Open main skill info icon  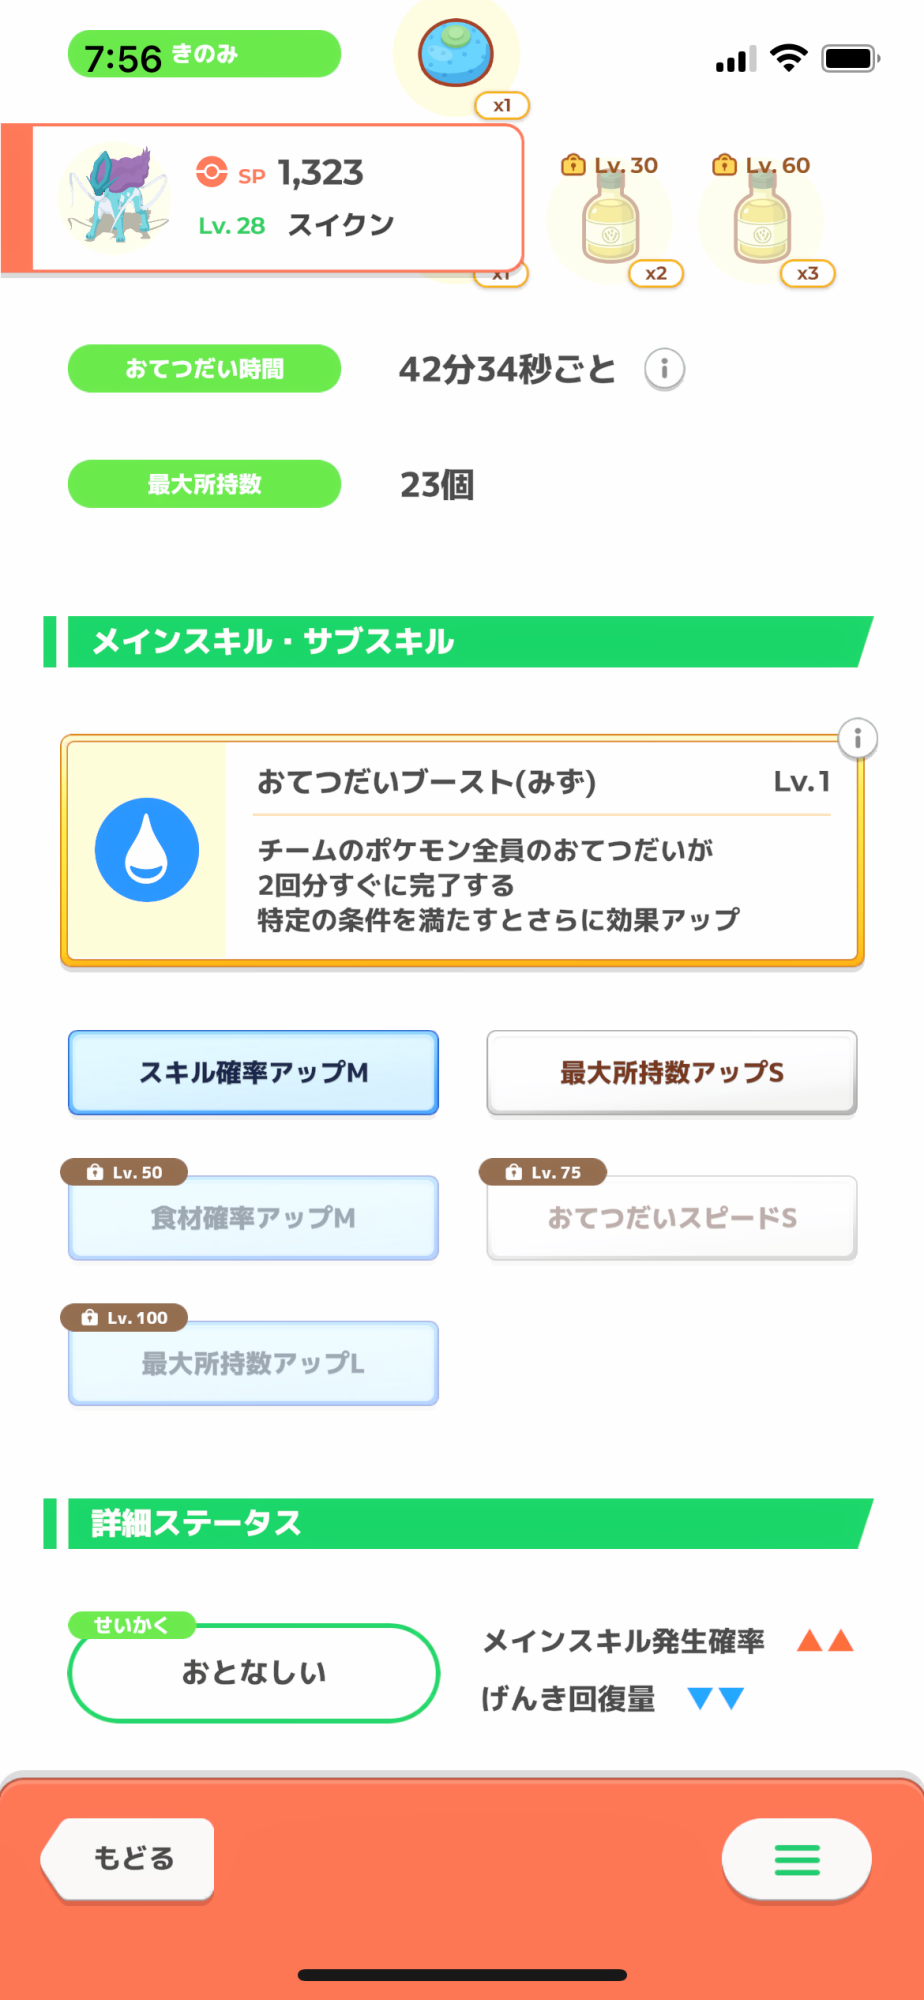click(x=857, y=739)
